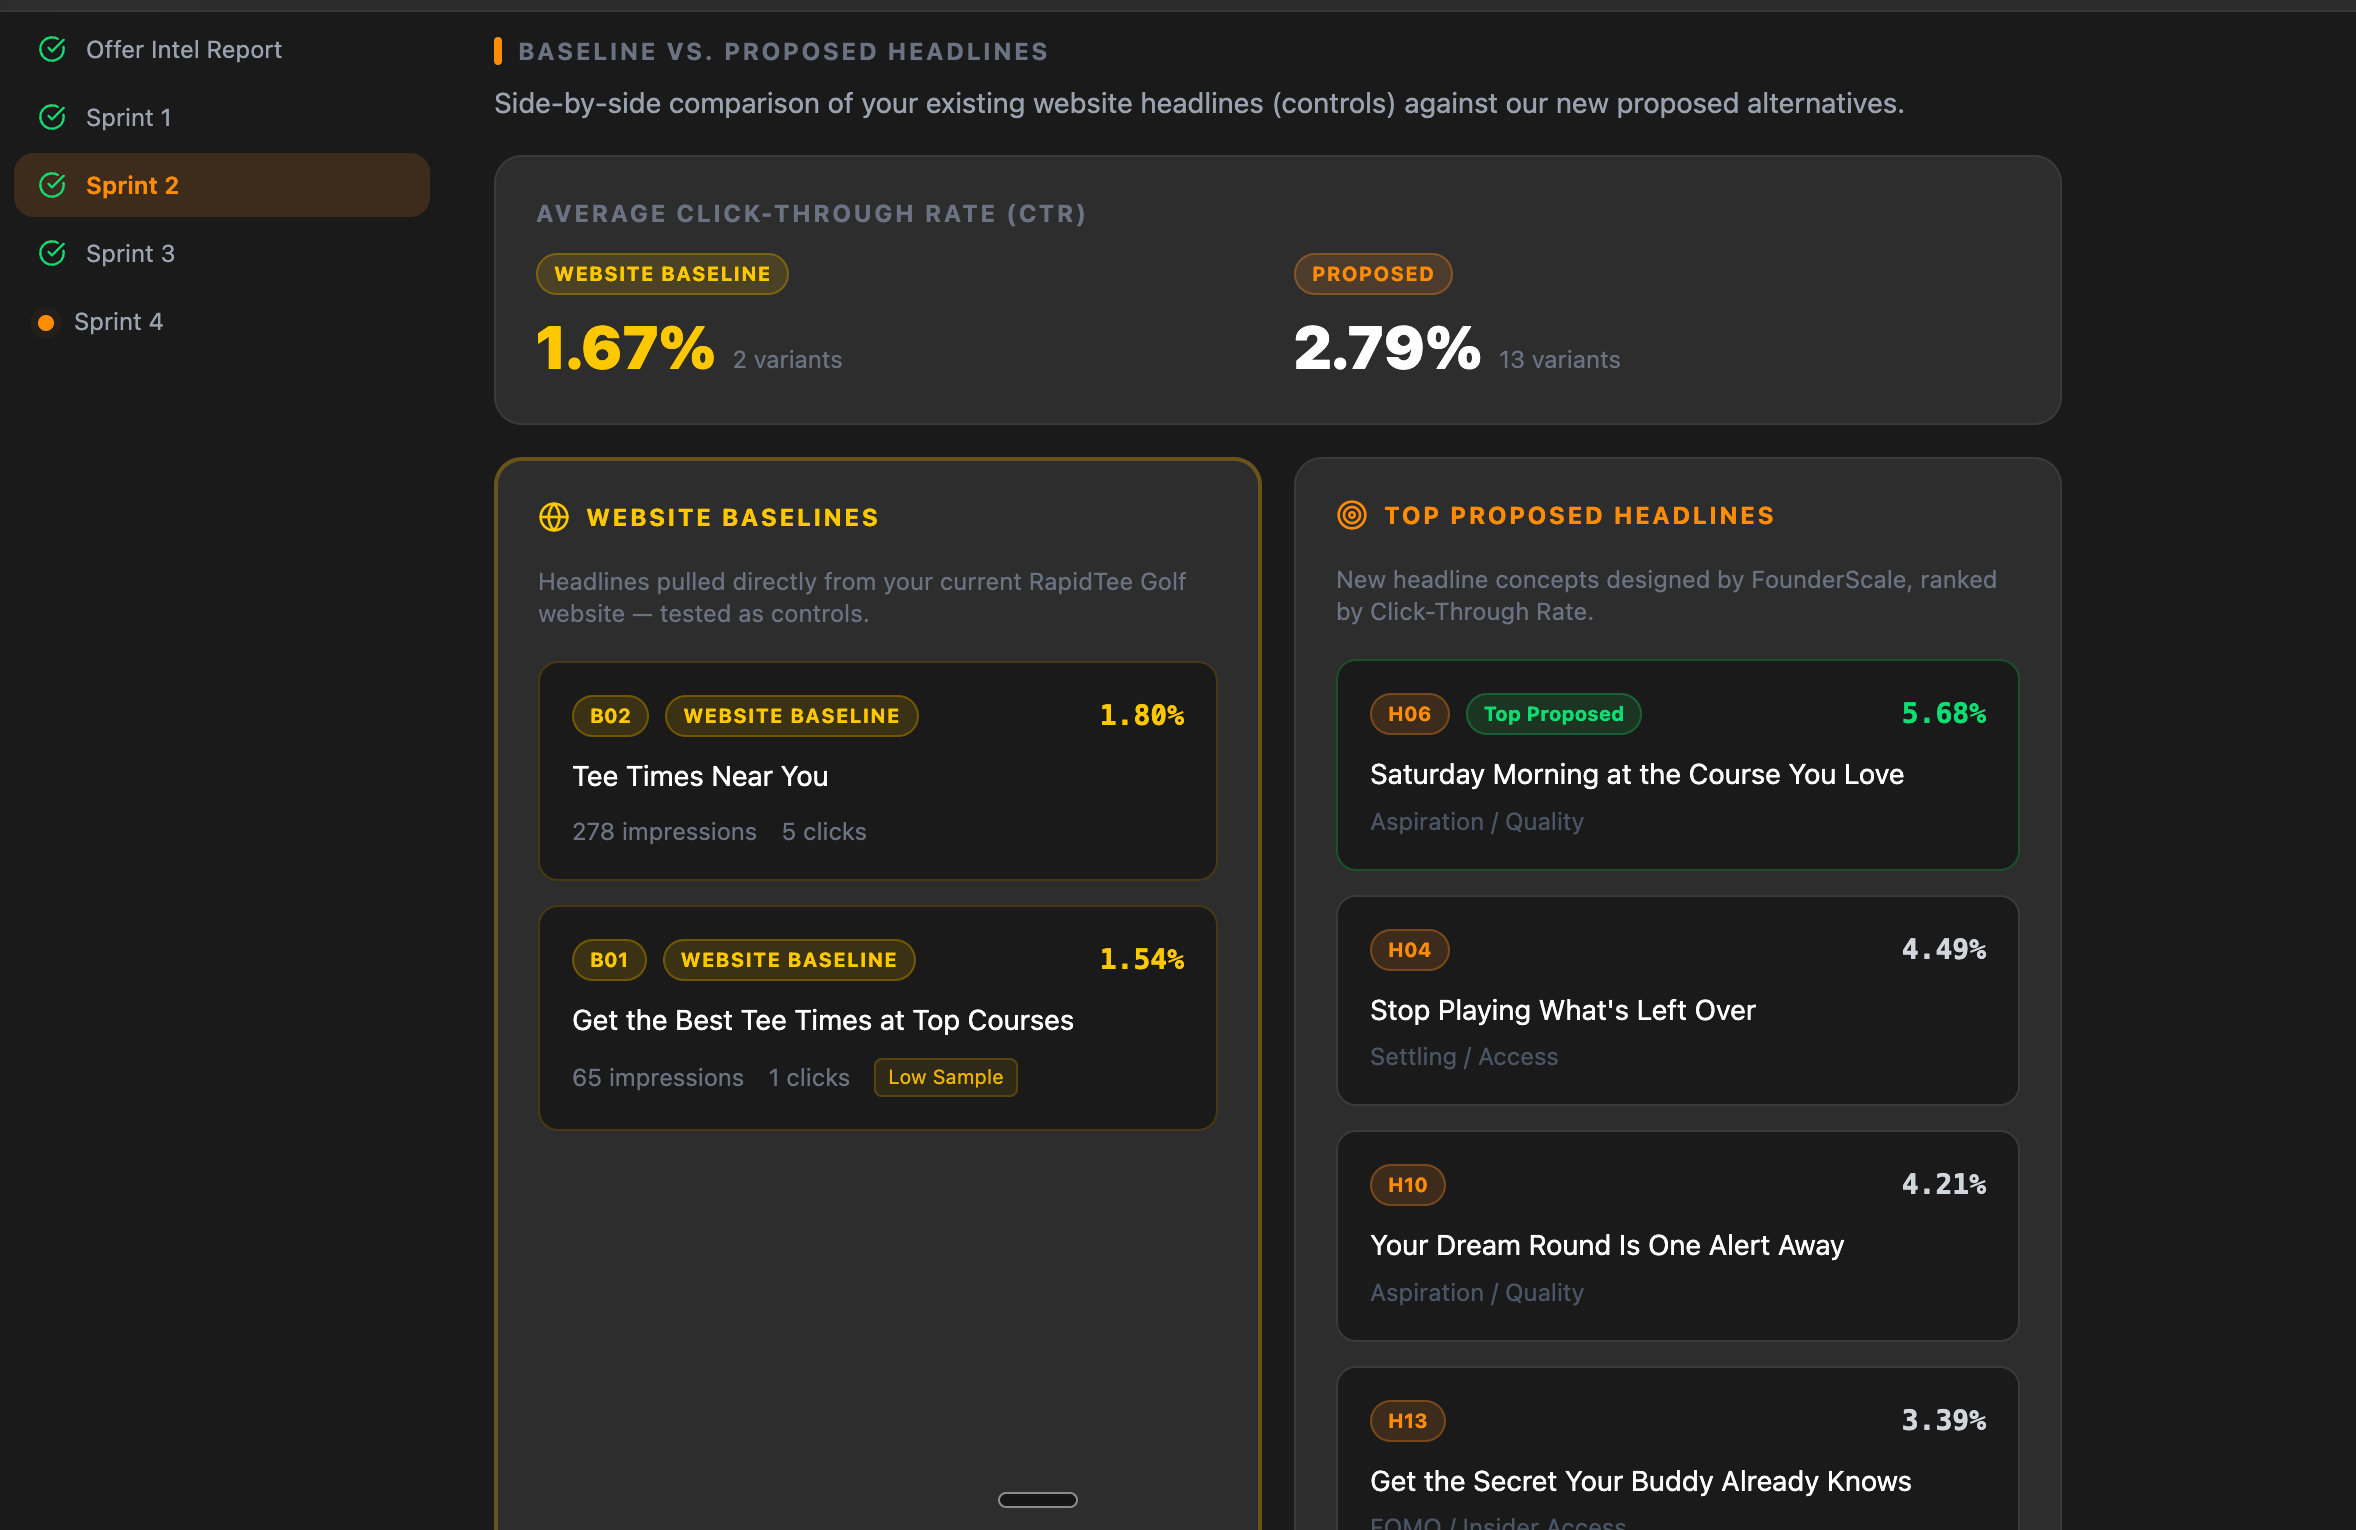The image size is (2356, 1530).
Task: Click the target icon beside Top Proposed Headlines
Action: 1351,515
